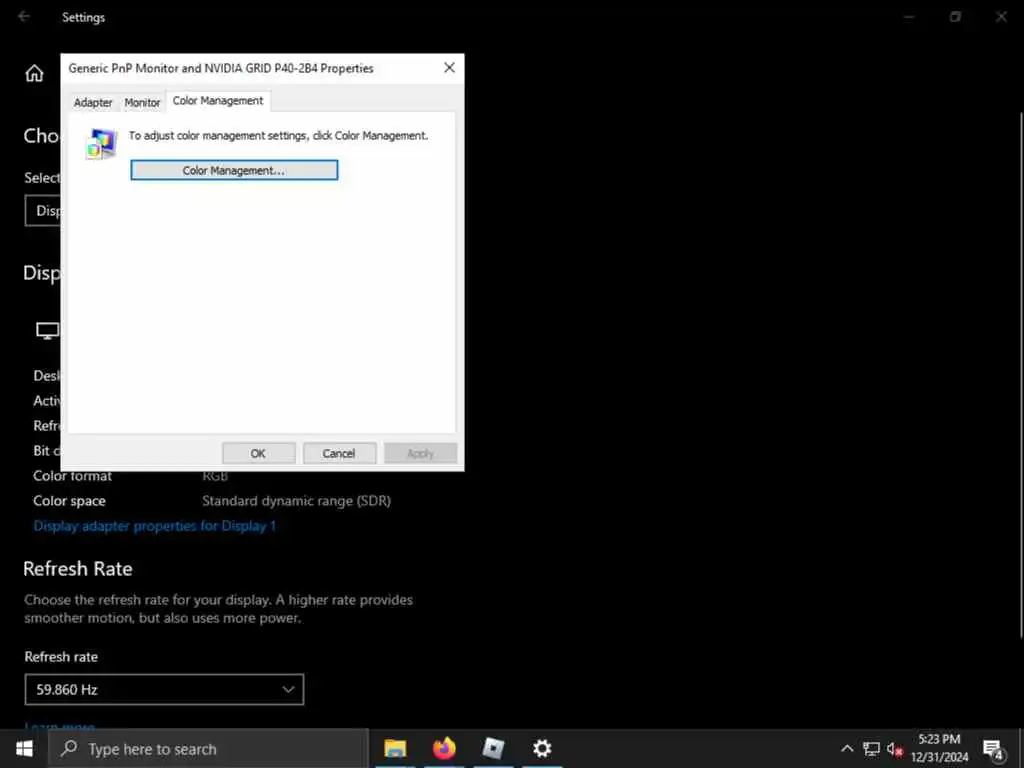Click the refresh rate dropdown chevron

click(x=288, y=690)
